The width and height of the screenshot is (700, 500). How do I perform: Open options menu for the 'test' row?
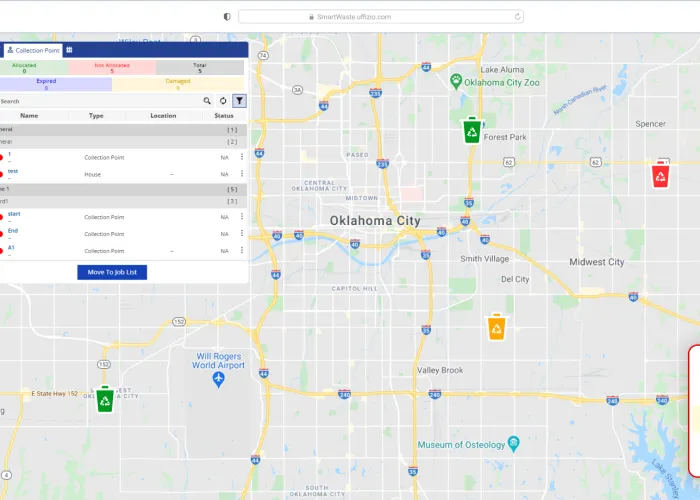point(241,173)
